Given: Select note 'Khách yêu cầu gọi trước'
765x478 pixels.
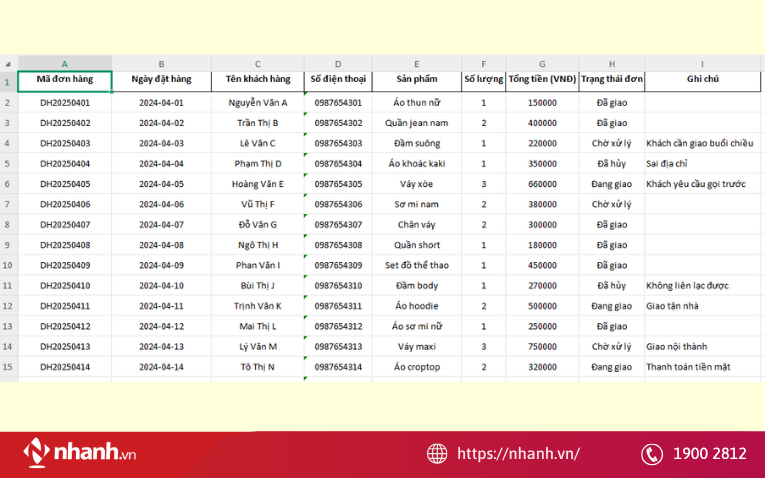Looking at the screenshot, I should [703, 184].
